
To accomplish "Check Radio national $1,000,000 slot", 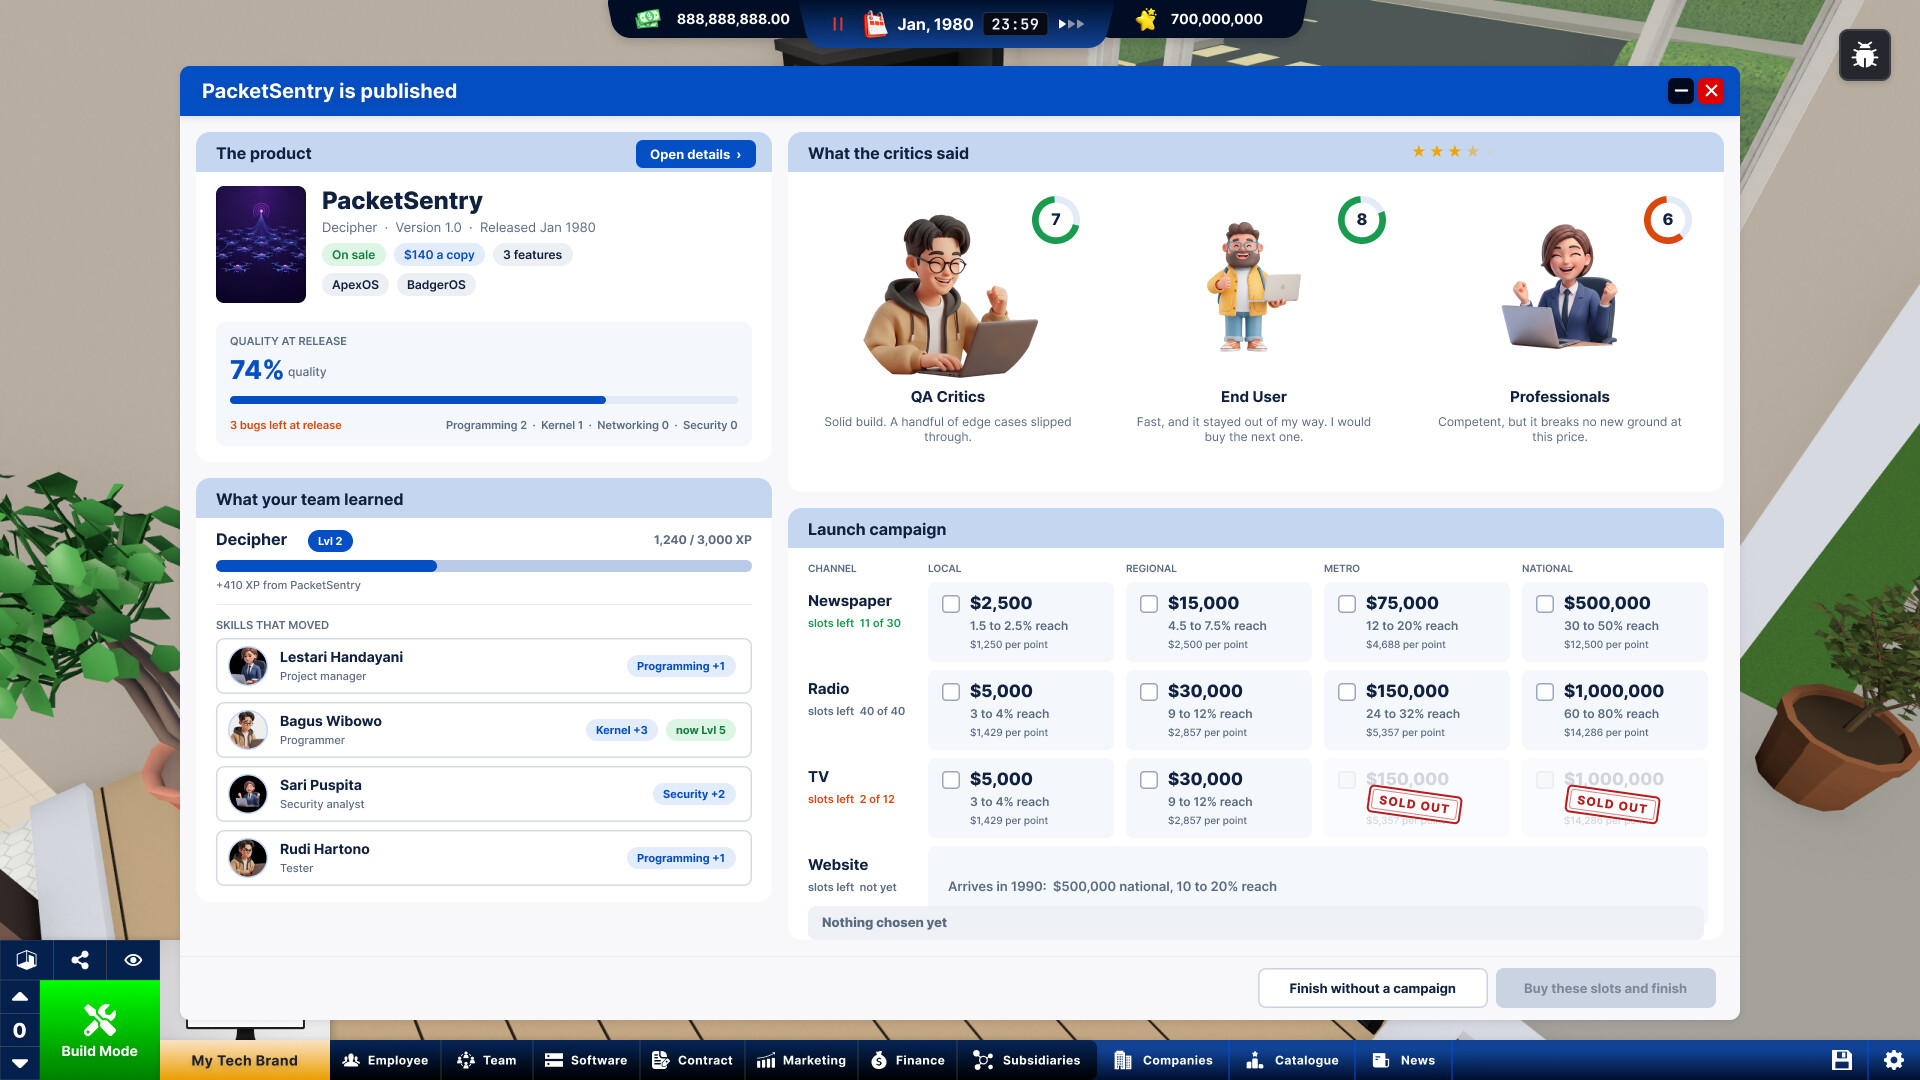I will 1545,692.
